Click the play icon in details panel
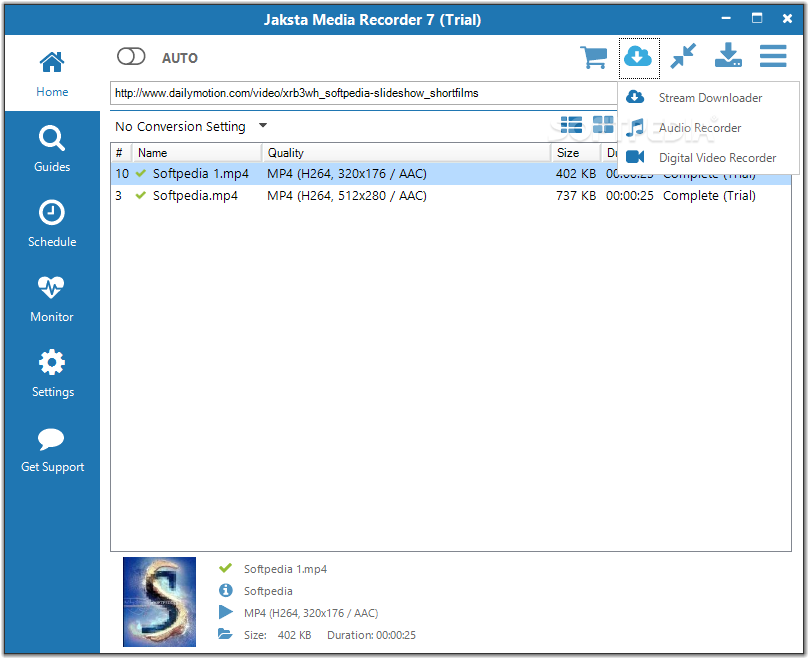The height and width of the screenshot is (658, 808). (225, 612)
